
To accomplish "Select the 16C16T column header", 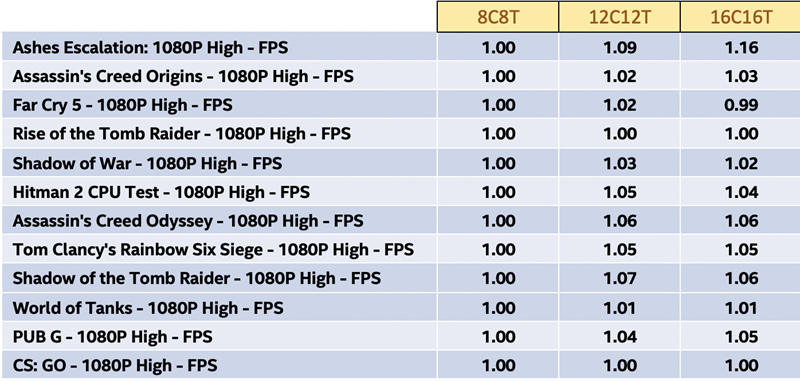I will pyautogui.click(x=741, y=17).
